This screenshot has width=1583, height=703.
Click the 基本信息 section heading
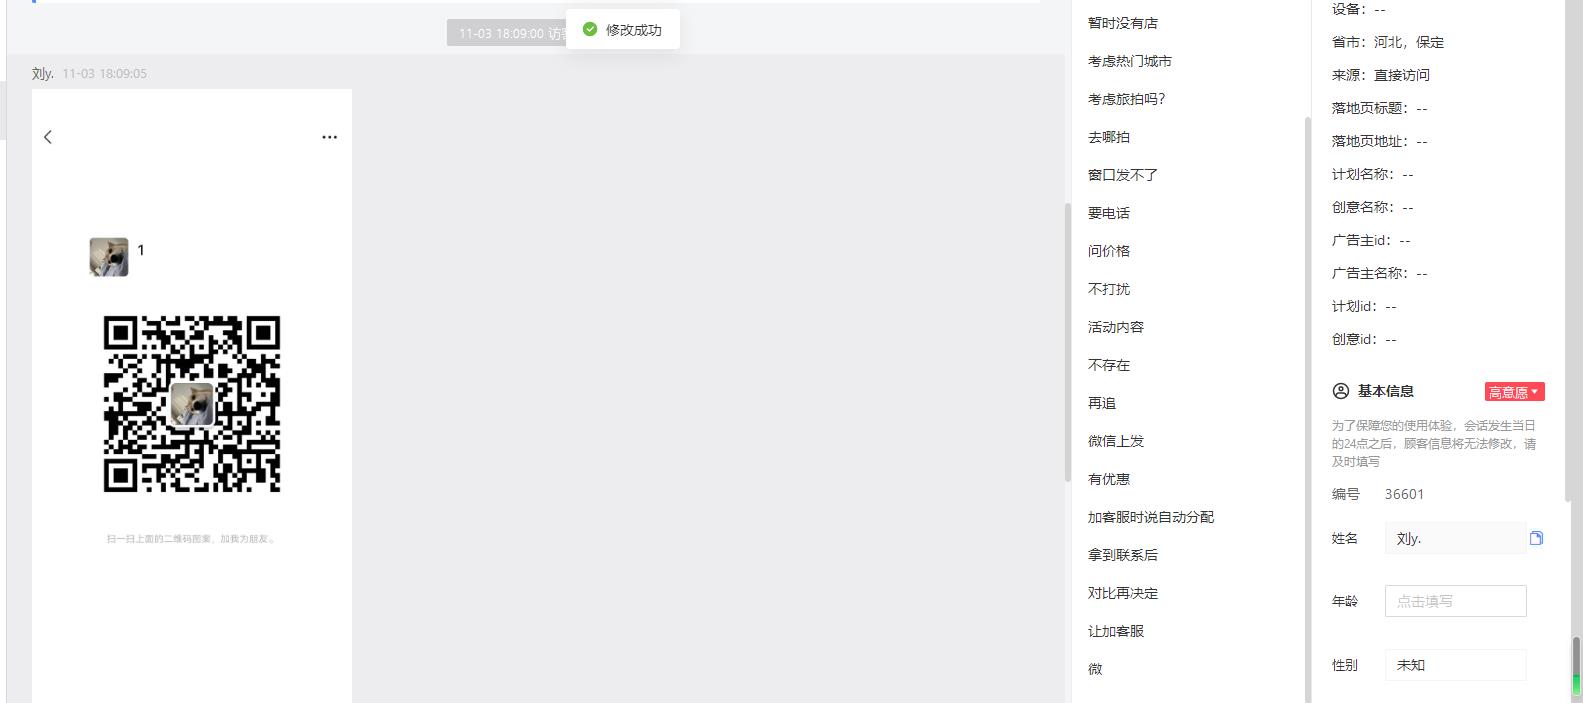pos(1385,391)
